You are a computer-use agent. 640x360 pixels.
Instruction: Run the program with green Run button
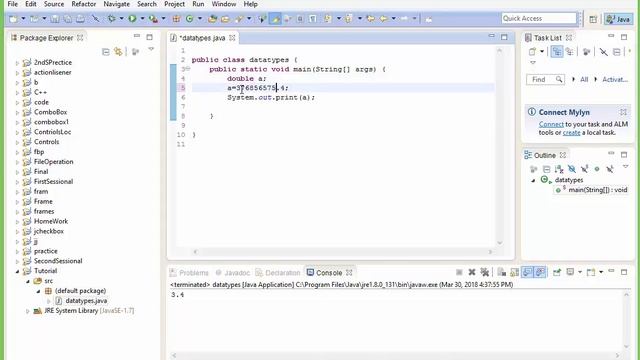point(132,18)
